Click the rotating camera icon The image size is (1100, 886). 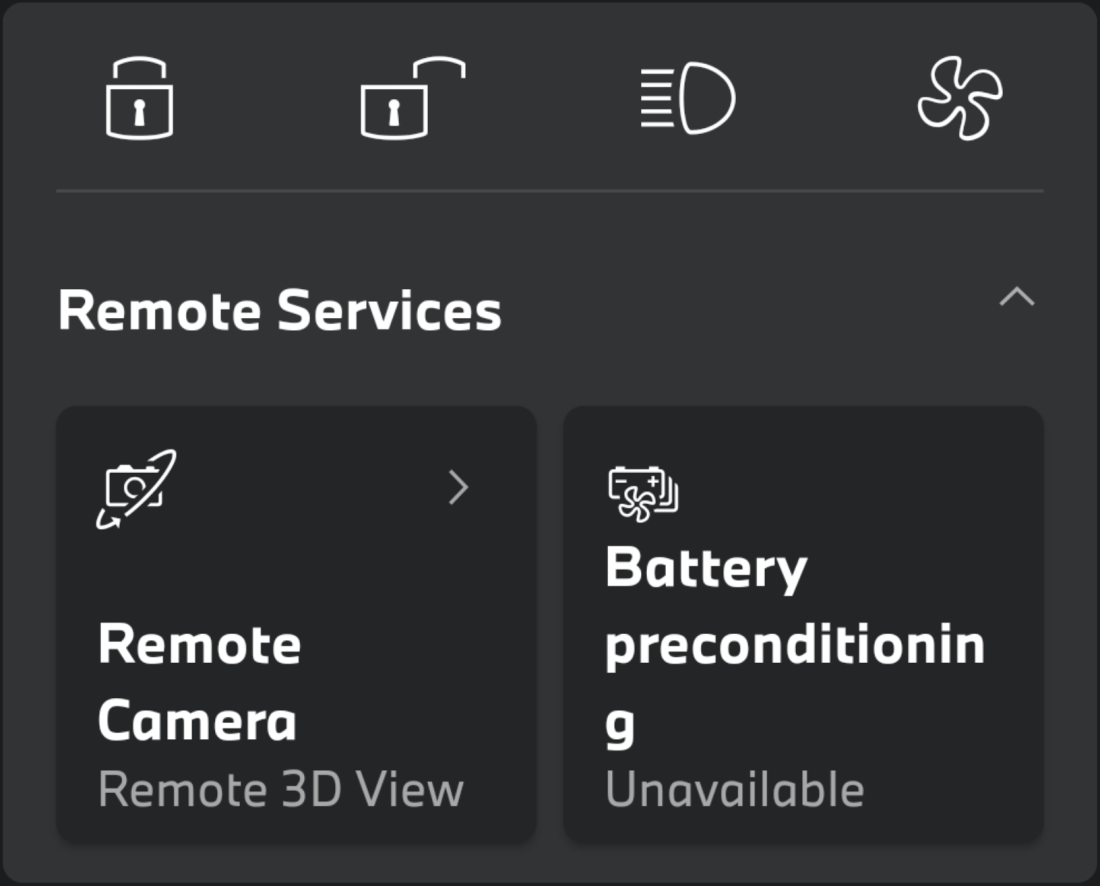136,489
